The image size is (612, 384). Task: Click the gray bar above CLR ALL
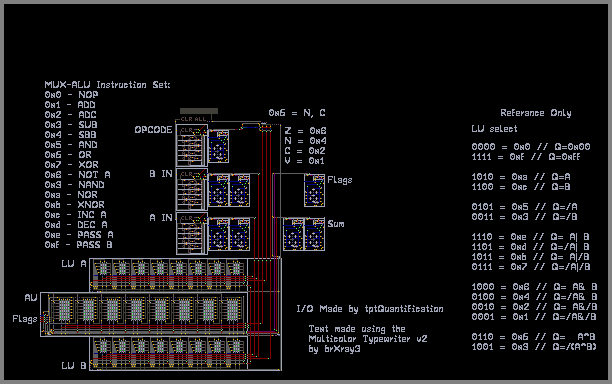199,111
